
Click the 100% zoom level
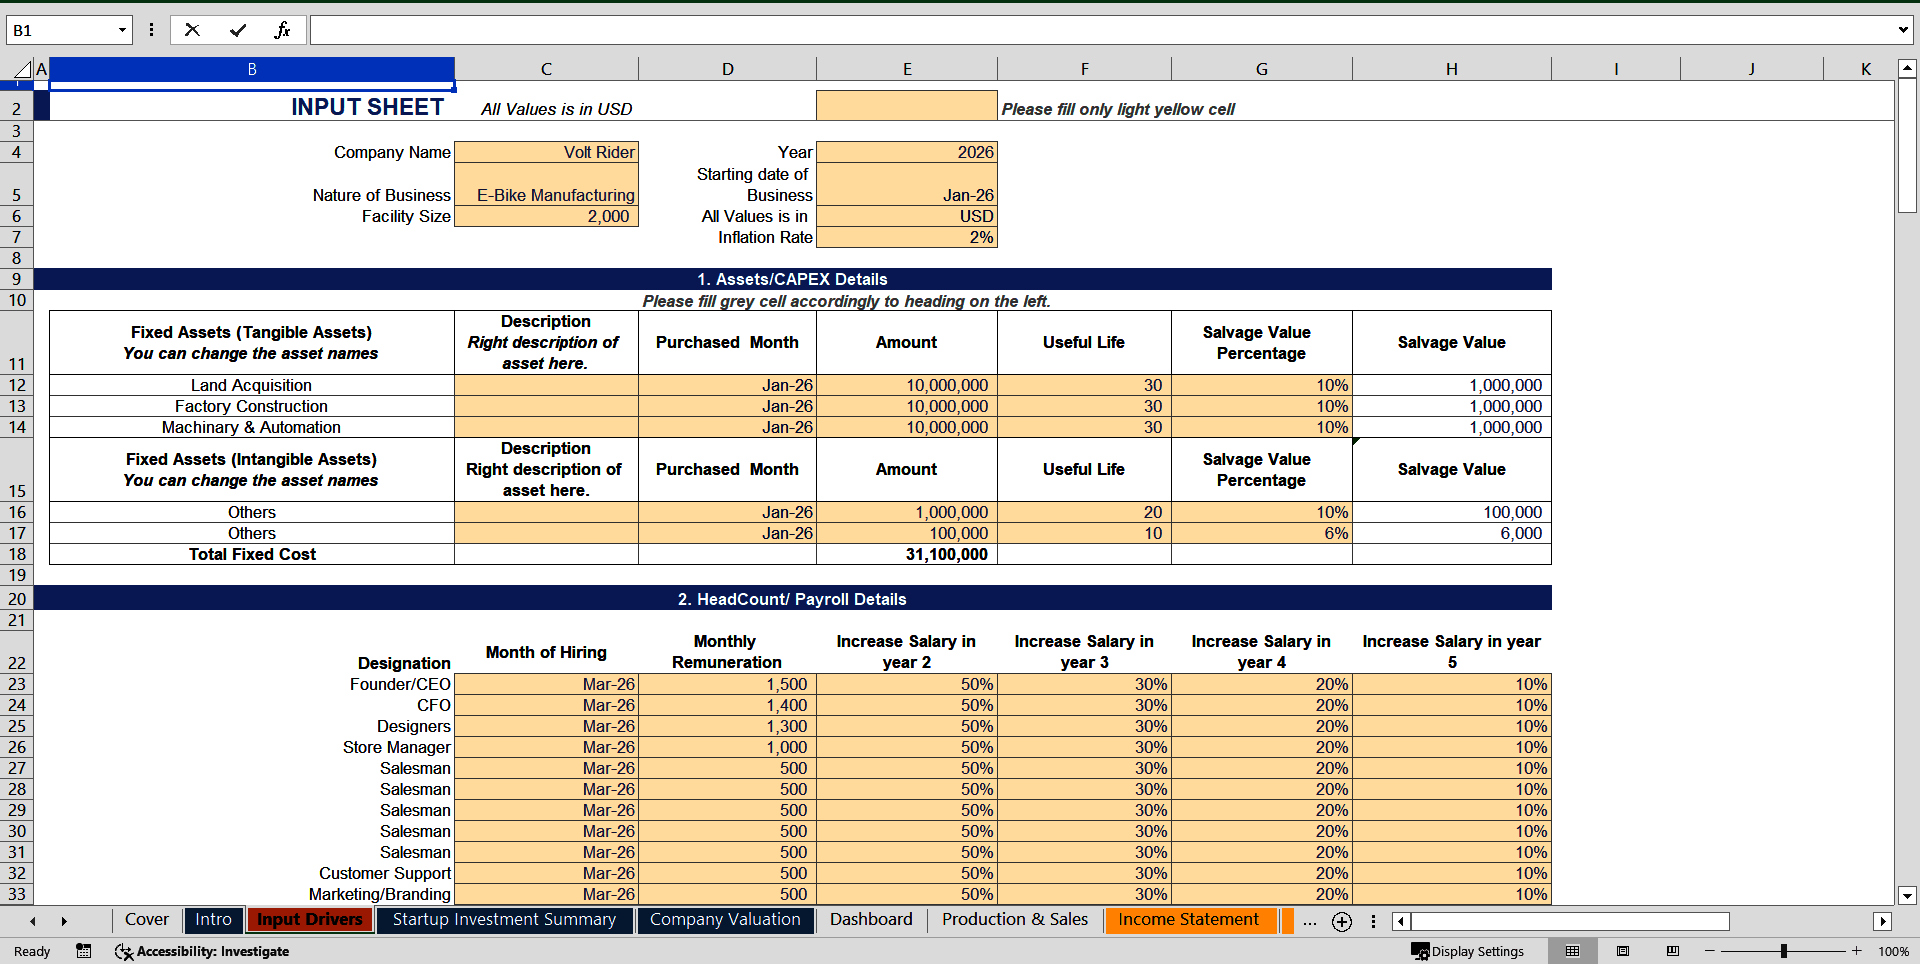(x=1893, y=951)
